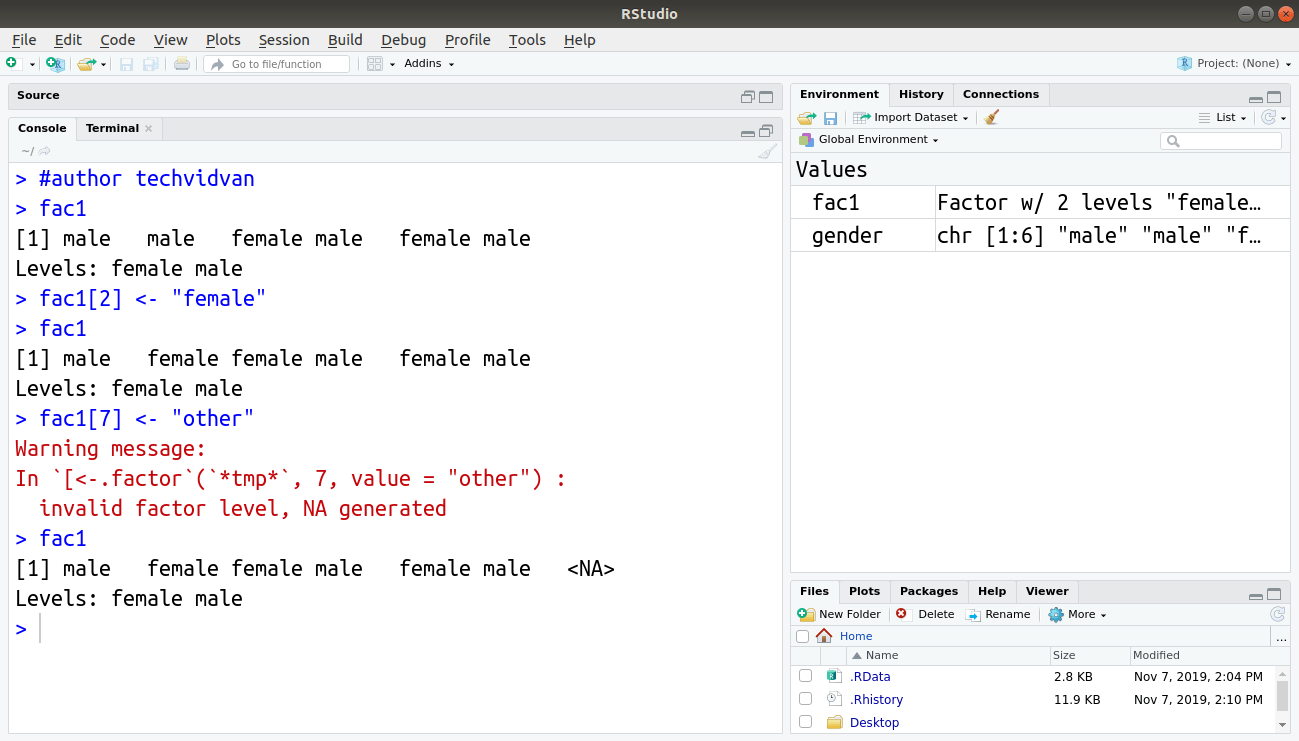
Task: Click the workspace panes grid icon
Action: (375, 64)
